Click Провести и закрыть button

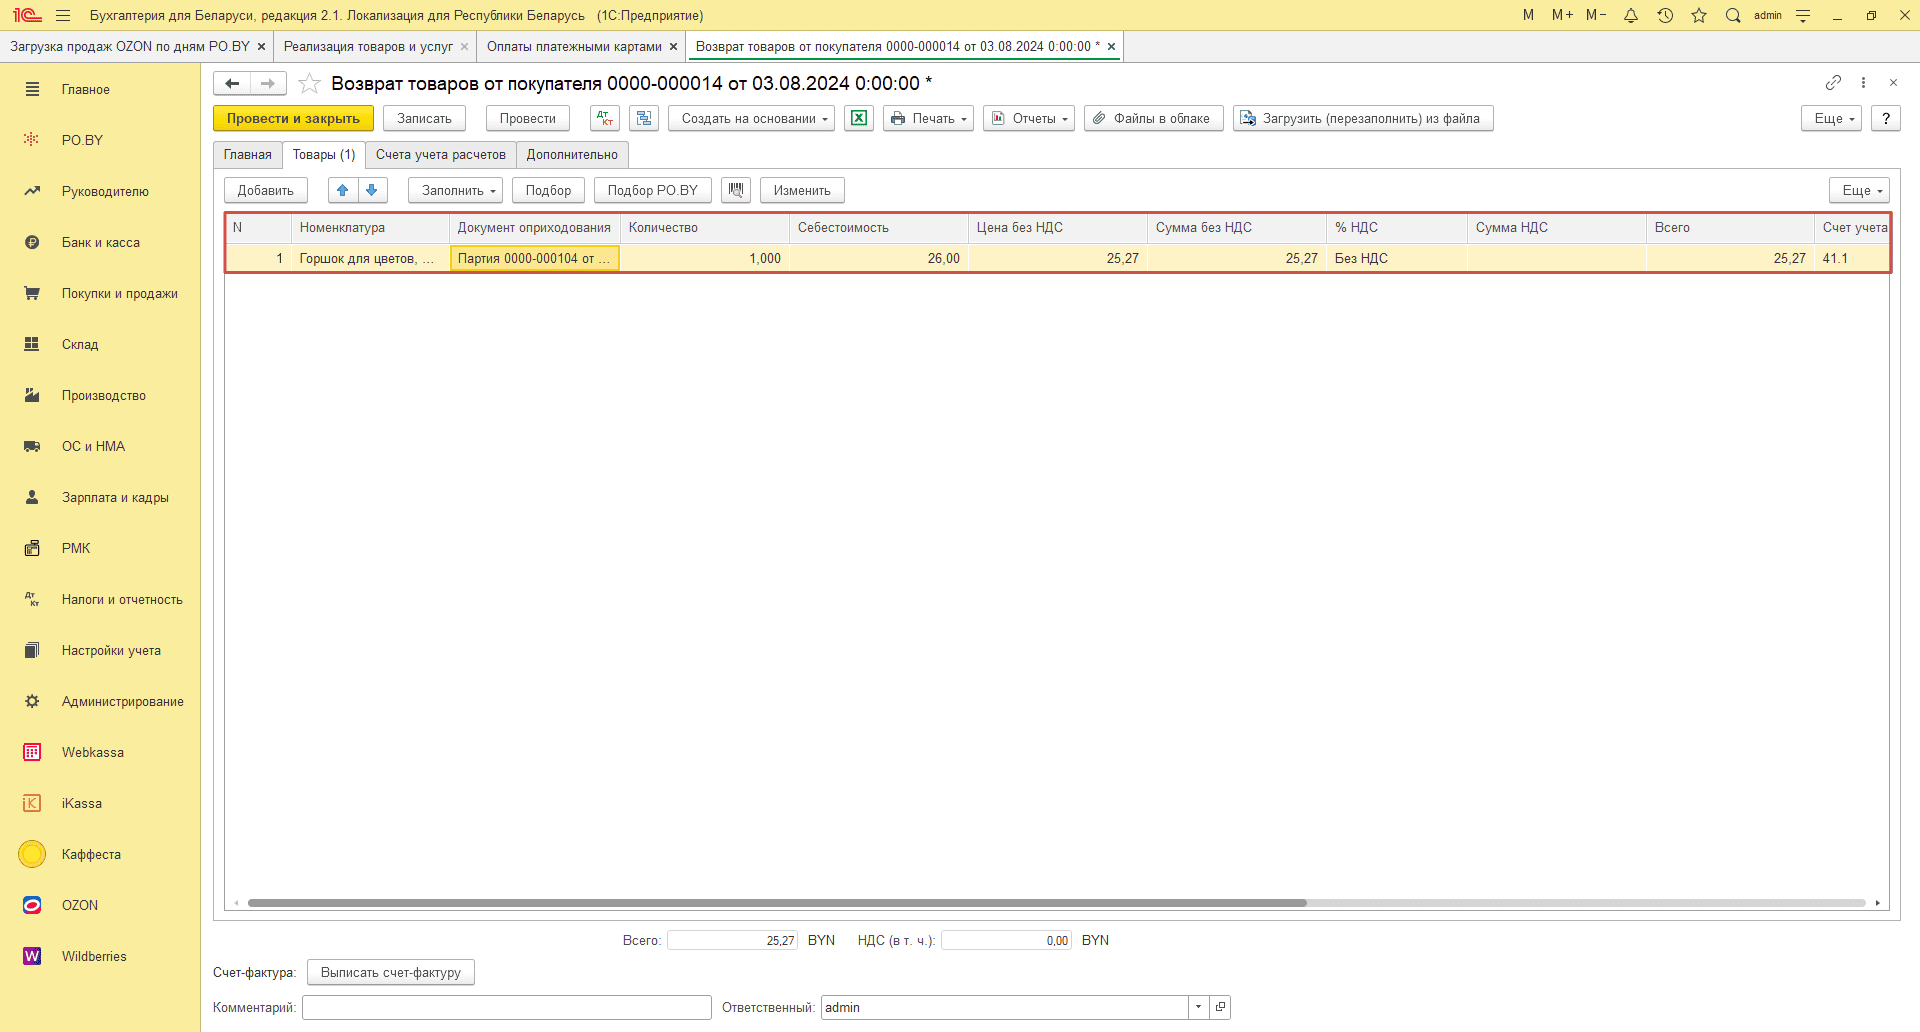[x=293, y=118]
